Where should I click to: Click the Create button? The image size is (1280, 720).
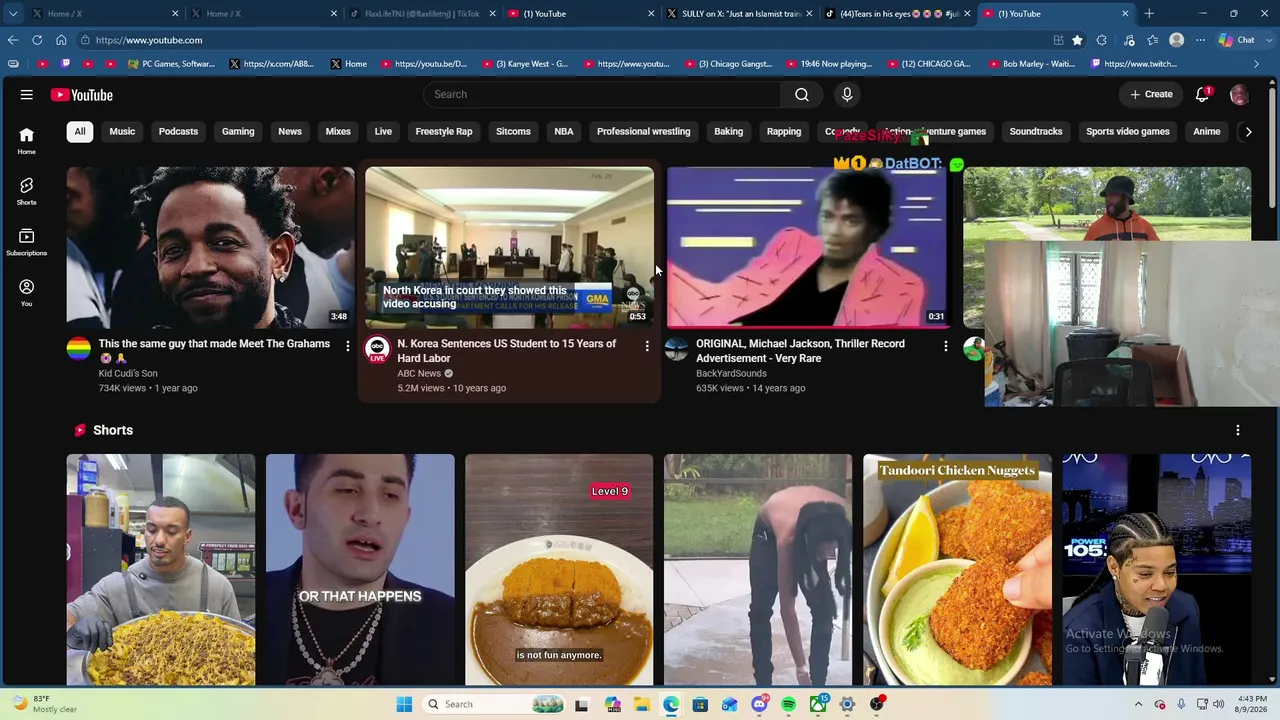click(x=1151, y=94)
